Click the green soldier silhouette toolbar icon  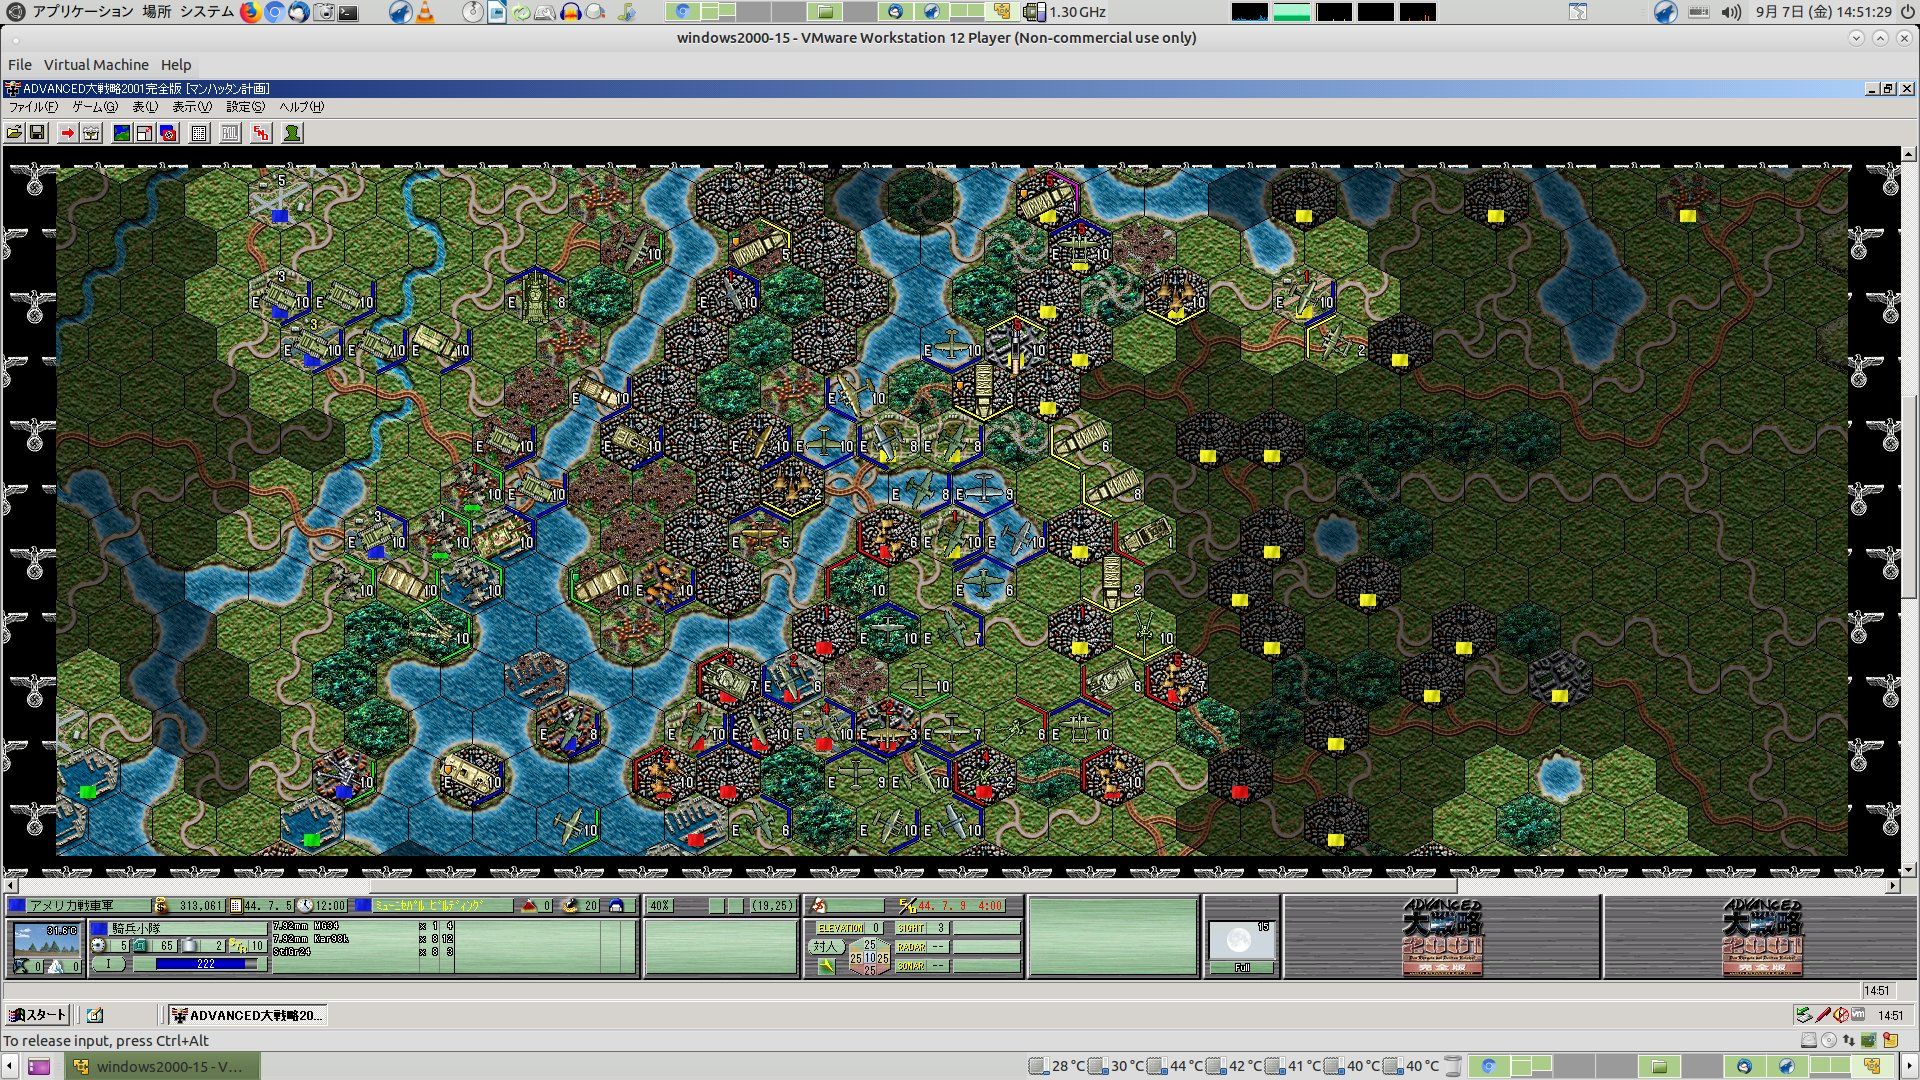click(x=292, y=133)
